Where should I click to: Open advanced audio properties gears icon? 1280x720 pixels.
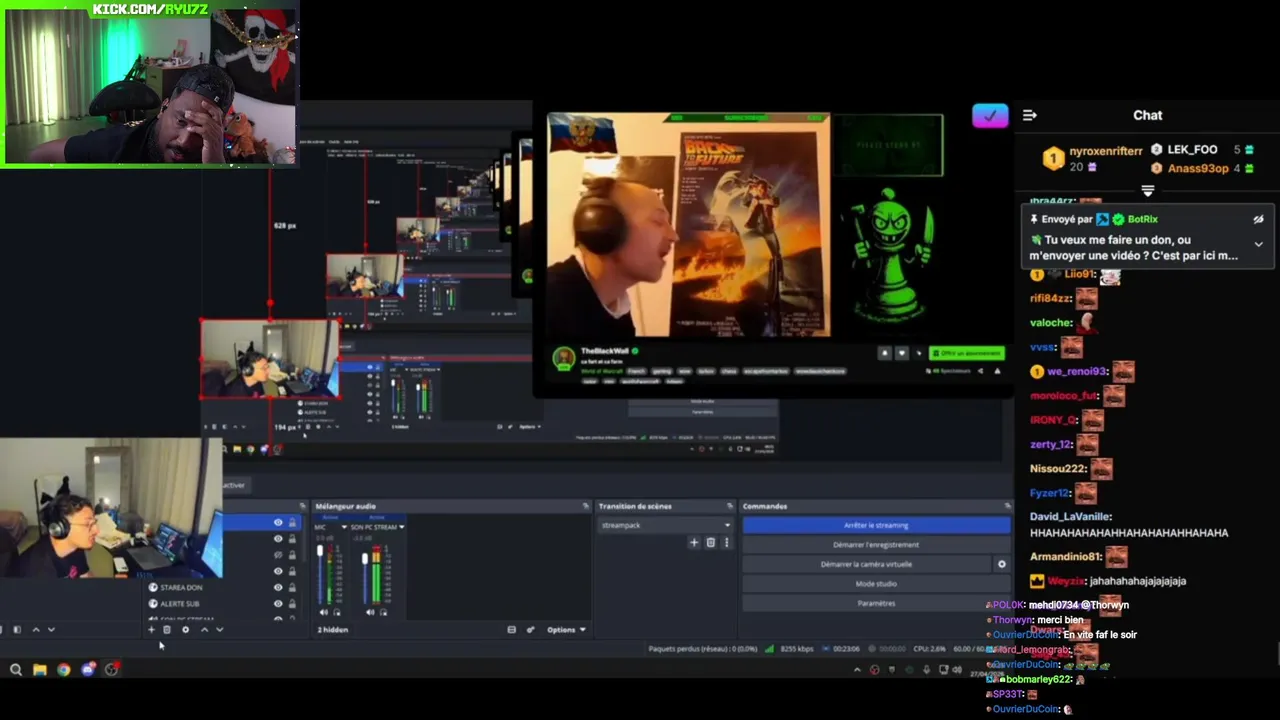(x=530, y=630)
